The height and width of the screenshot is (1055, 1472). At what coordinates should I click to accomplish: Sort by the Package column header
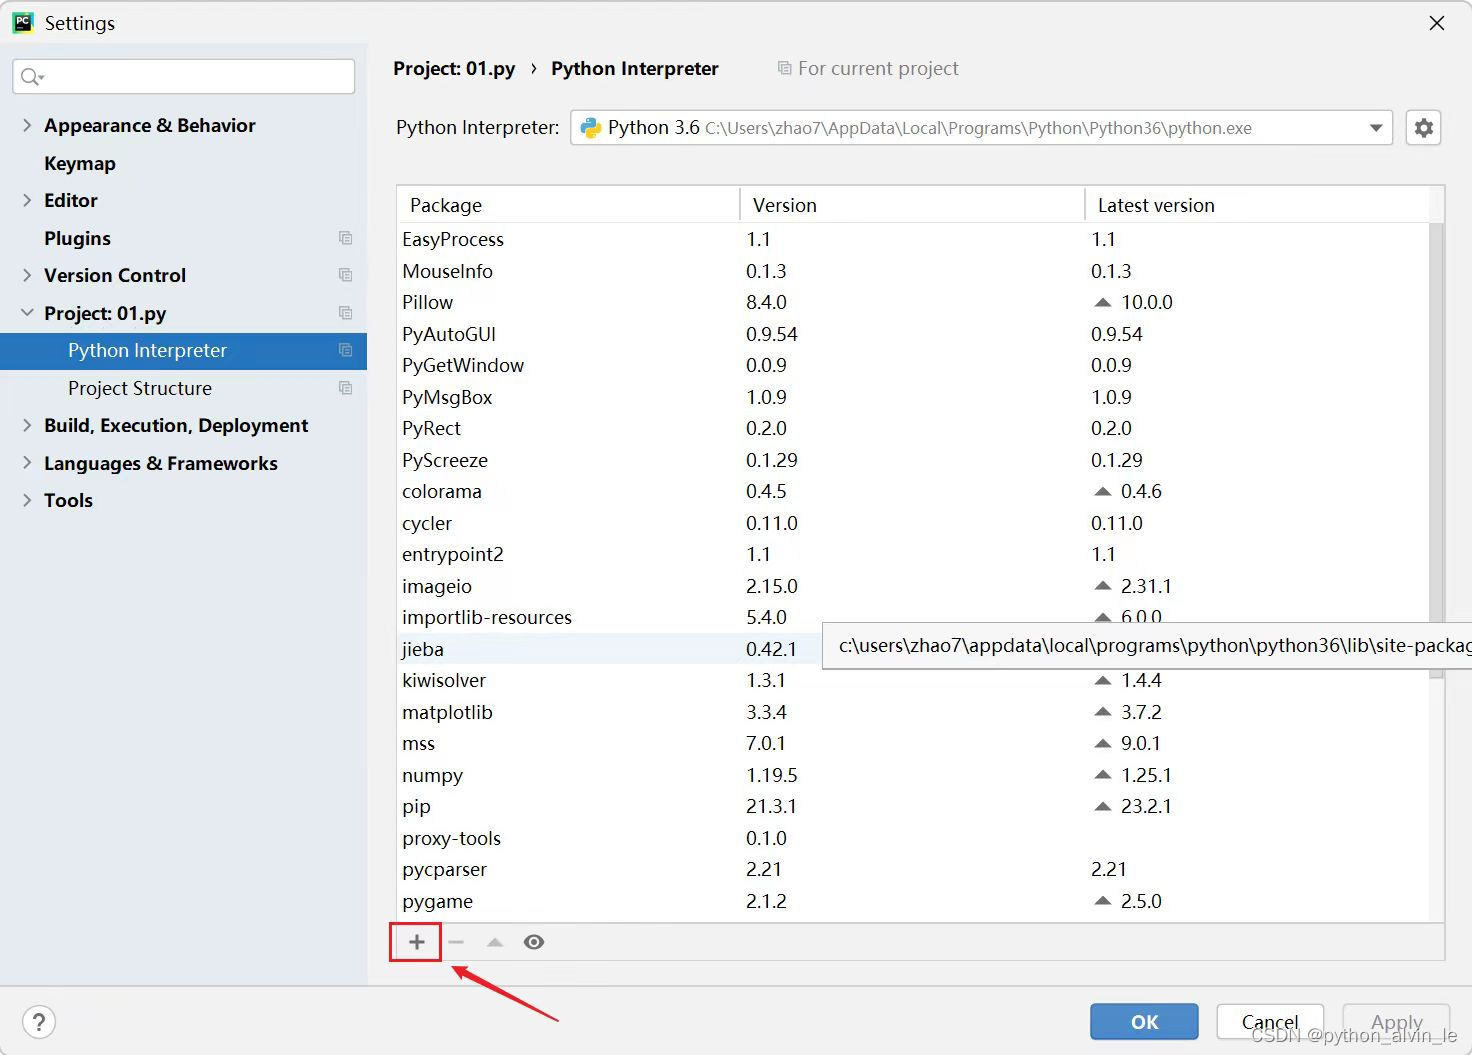(x=568, y=205)
